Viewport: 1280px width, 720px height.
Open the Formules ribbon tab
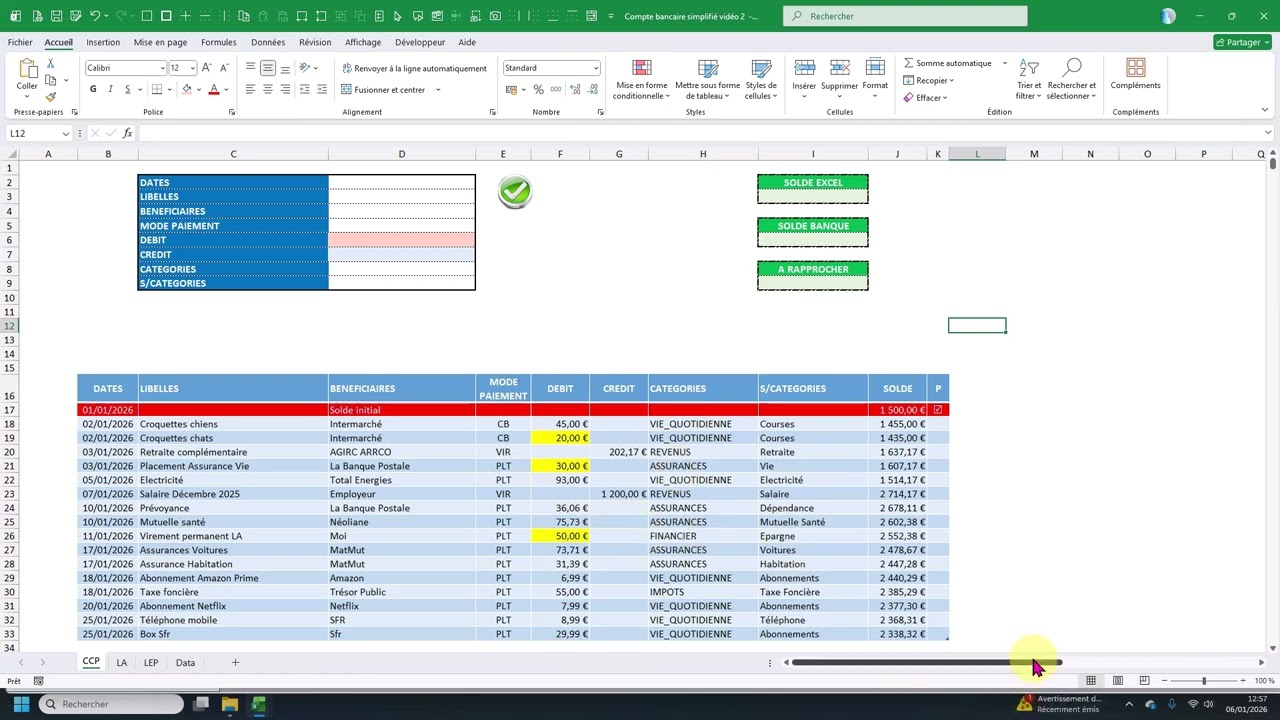[x=218, y=42]
